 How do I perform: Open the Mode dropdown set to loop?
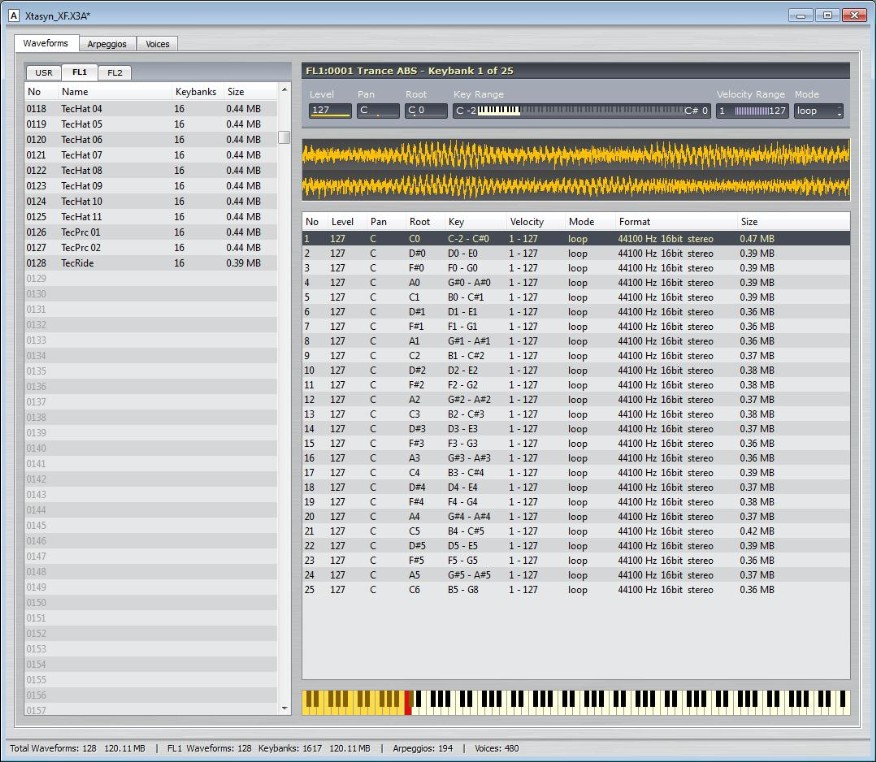pos(818,111)
